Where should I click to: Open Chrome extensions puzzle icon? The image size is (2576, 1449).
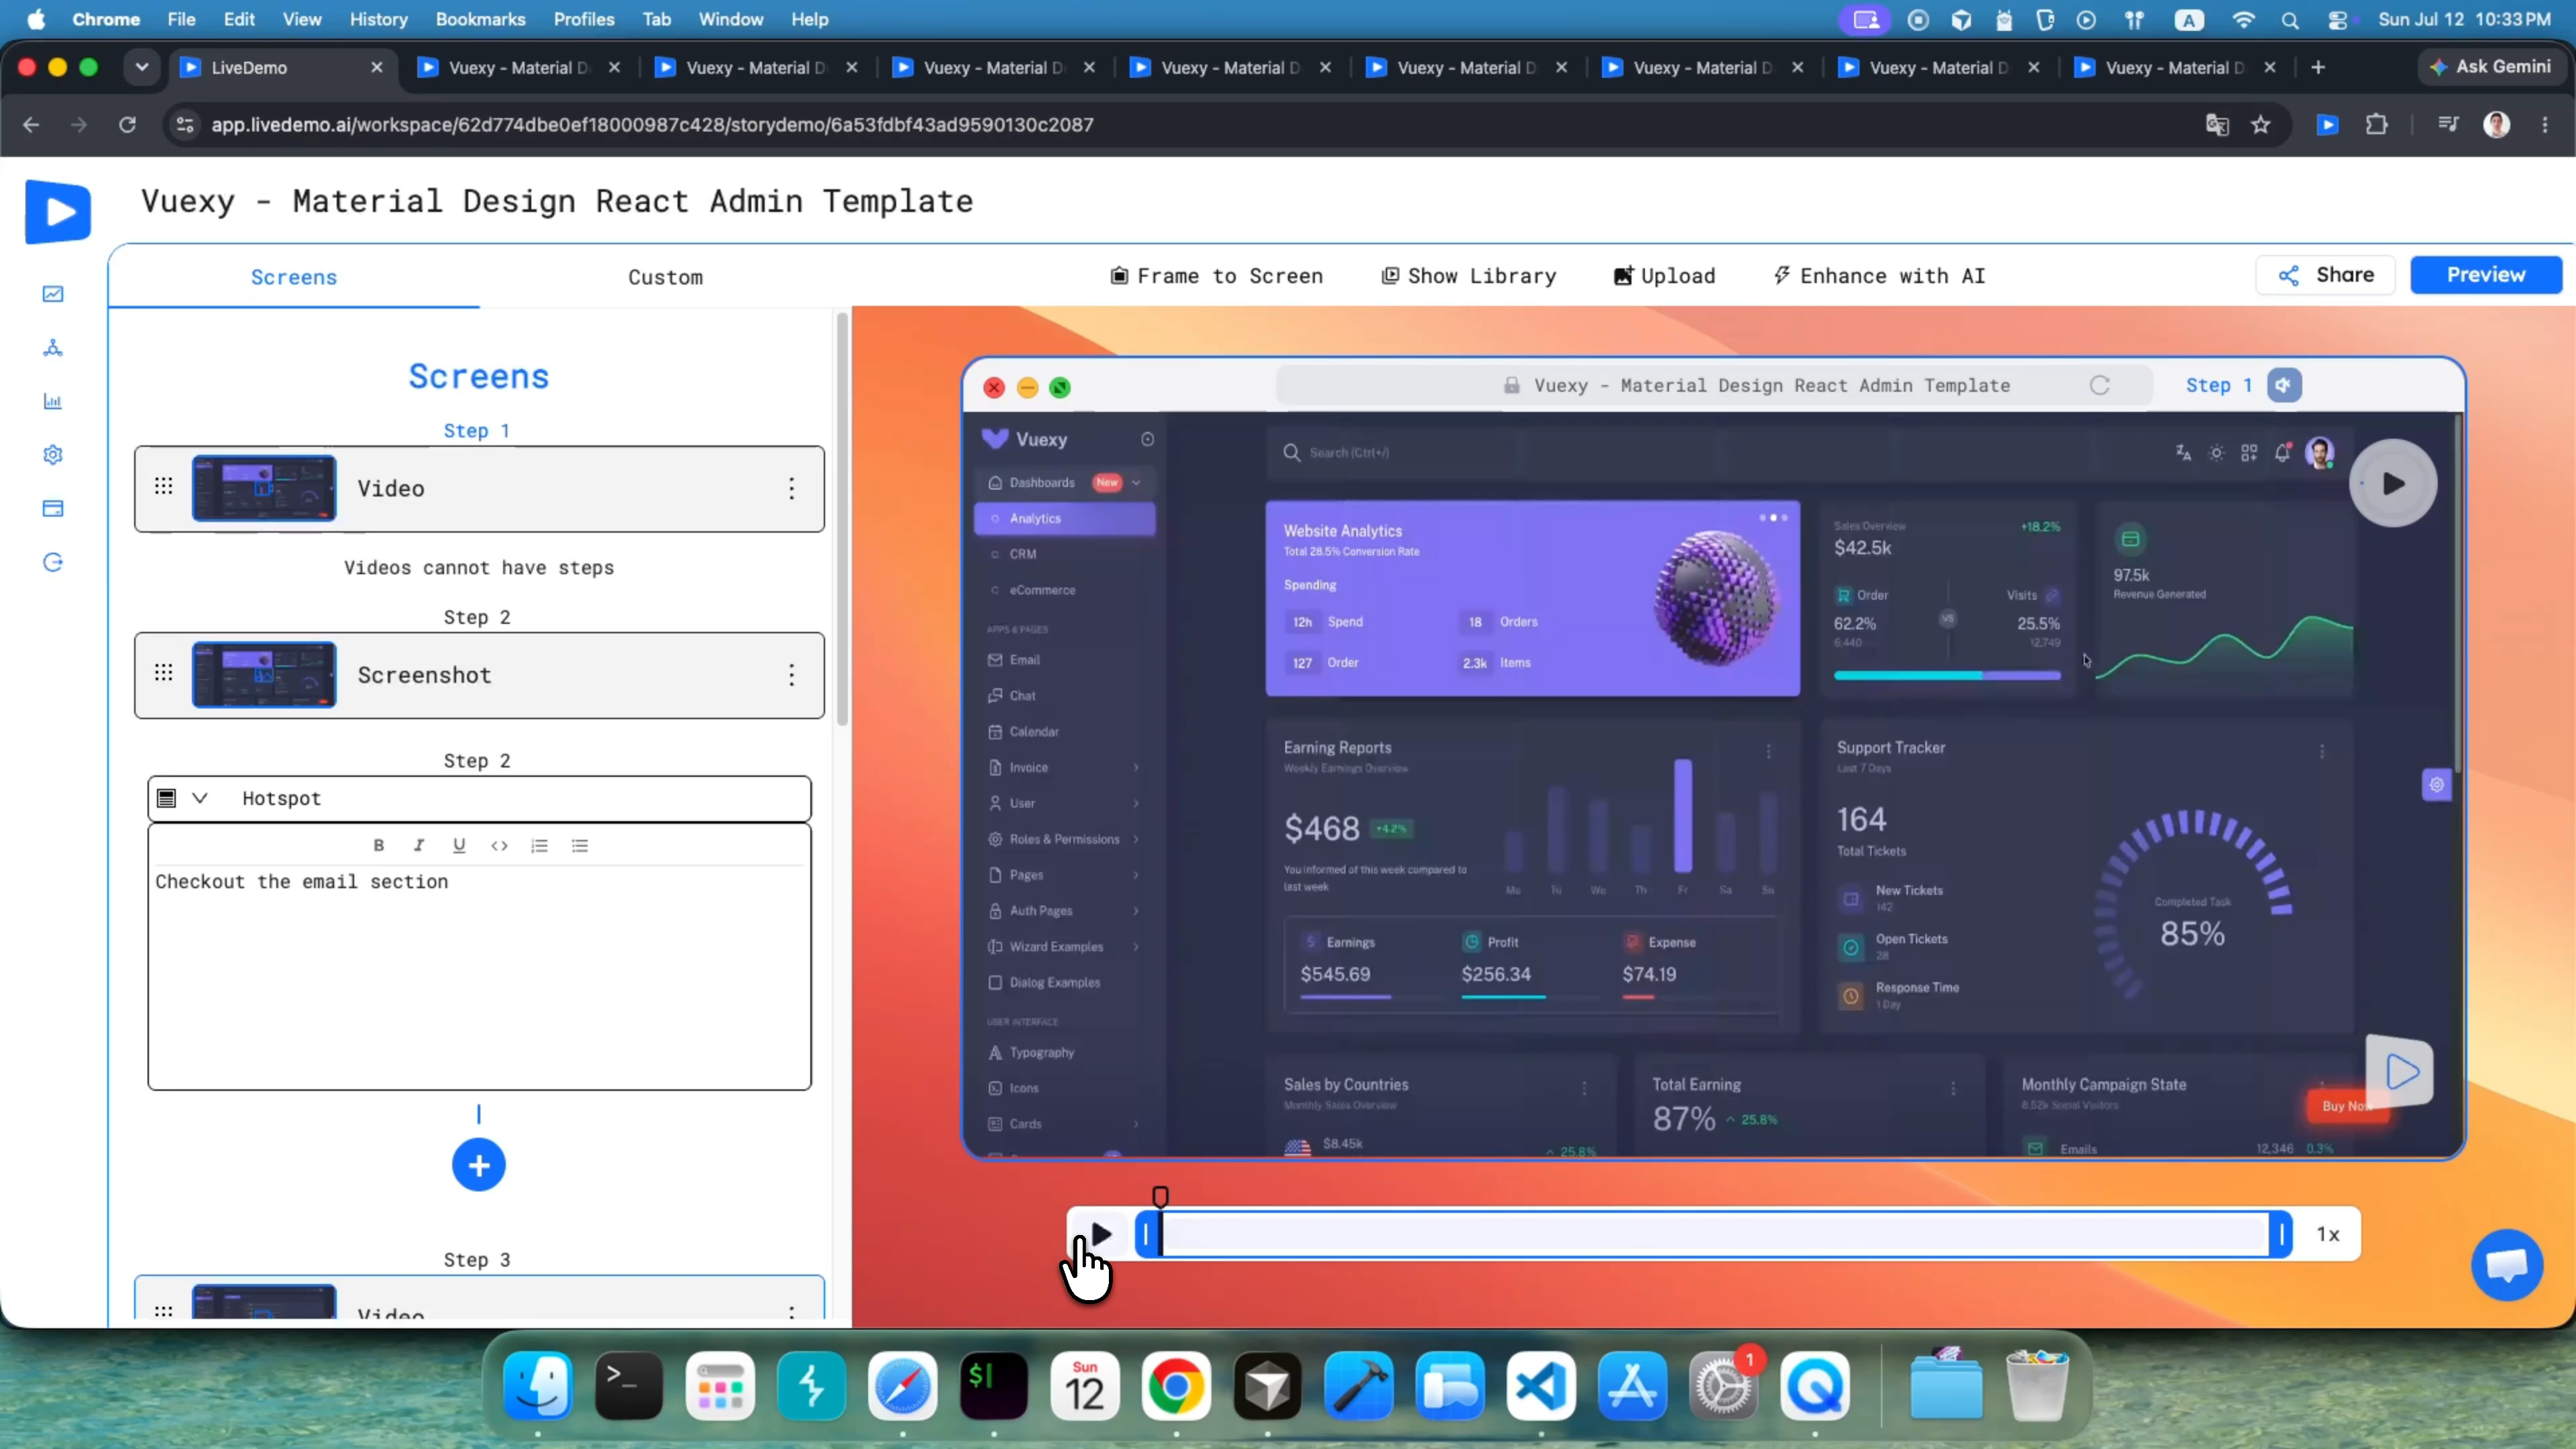2377,125
